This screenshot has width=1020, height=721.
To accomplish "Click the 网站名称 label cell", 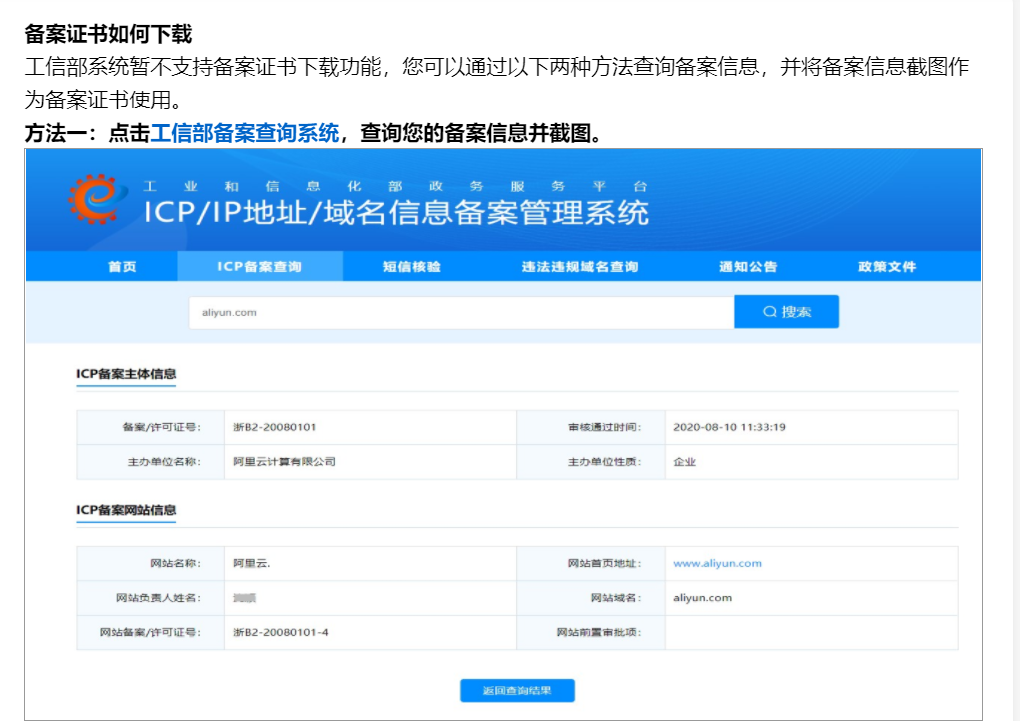I will [150, 564].
